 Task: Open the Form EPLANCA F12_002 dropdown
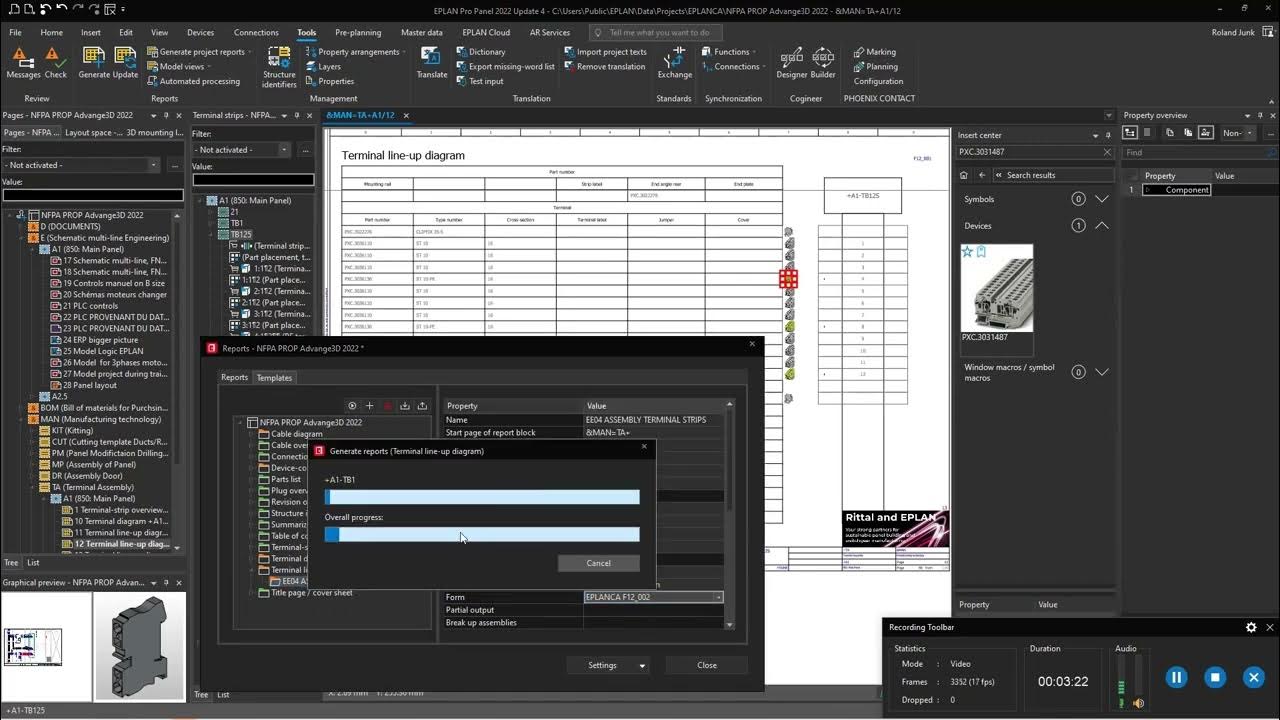(718, 597)
